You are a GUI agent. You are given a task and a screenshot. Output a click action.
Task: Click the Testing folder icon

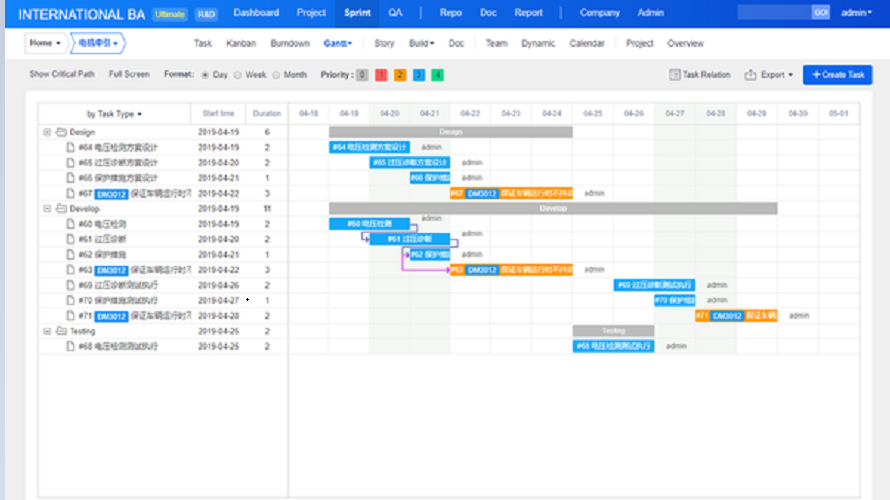click(x=60, y=331)
